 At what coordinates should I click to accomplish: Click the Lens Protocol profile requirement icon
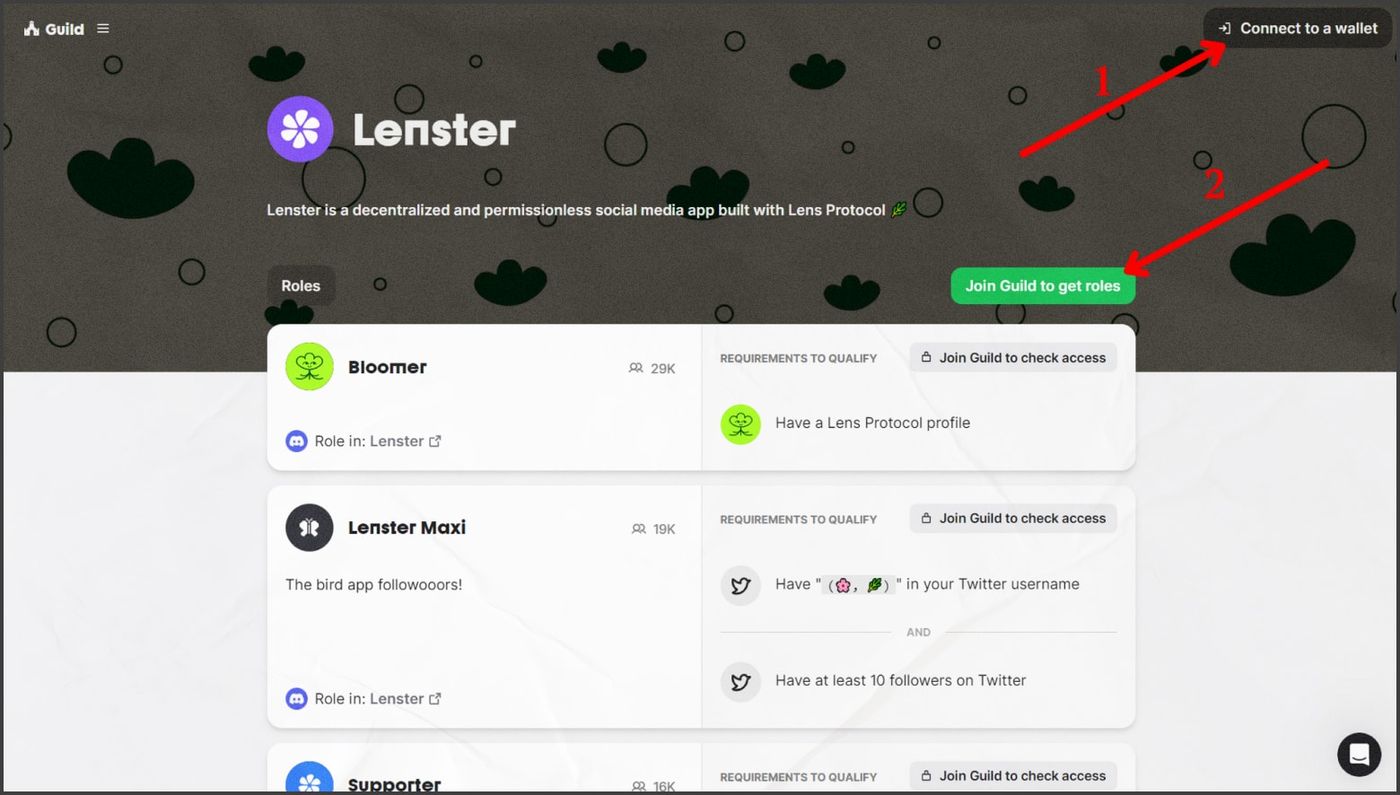[740, 424]
